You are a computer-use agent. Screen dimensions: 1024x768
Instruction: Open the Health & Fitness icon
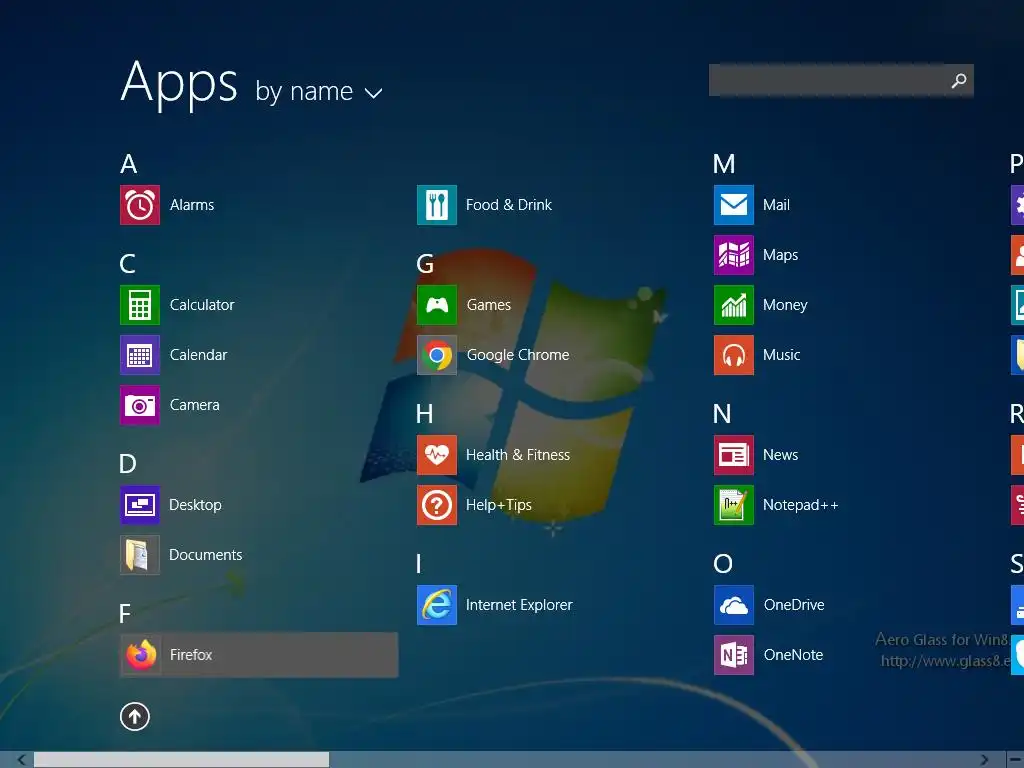point(437,455)
